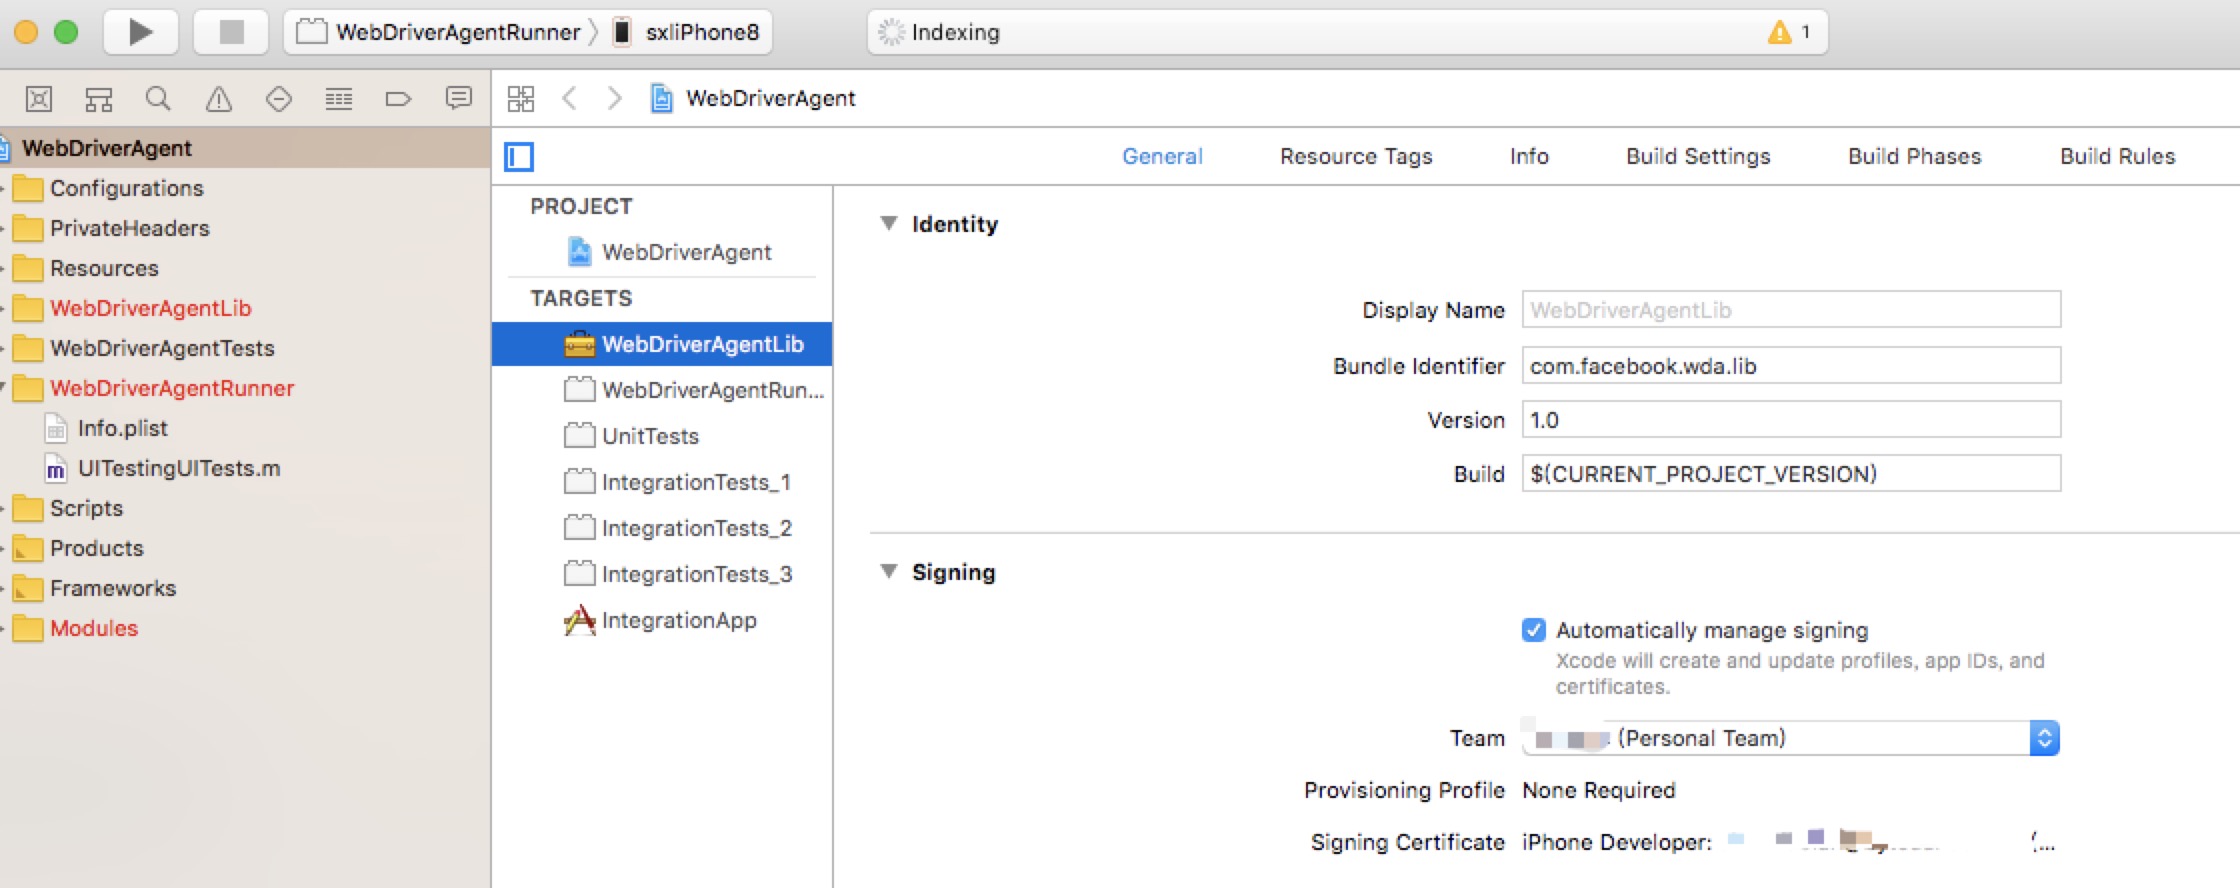
Task: Open the Report navigator speech-bubble icon
Action: click(458, 98)
